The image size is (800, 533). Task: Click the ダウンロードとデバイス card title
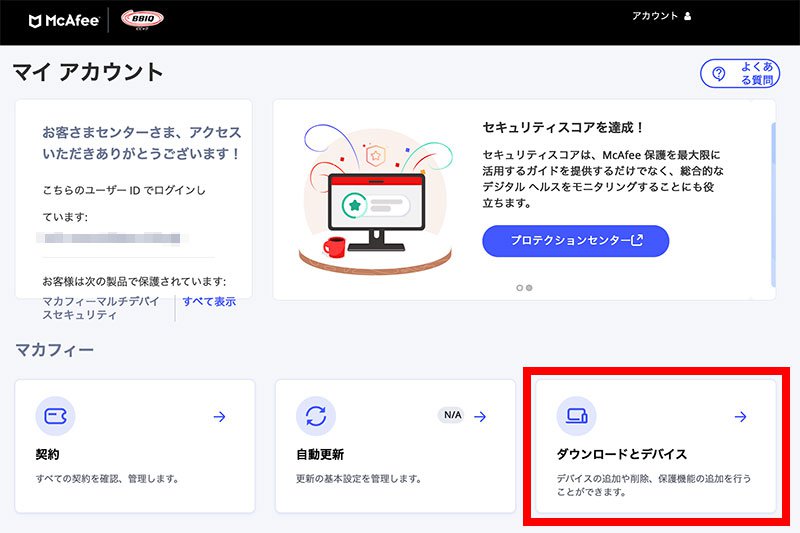click(x=621, y=454)
